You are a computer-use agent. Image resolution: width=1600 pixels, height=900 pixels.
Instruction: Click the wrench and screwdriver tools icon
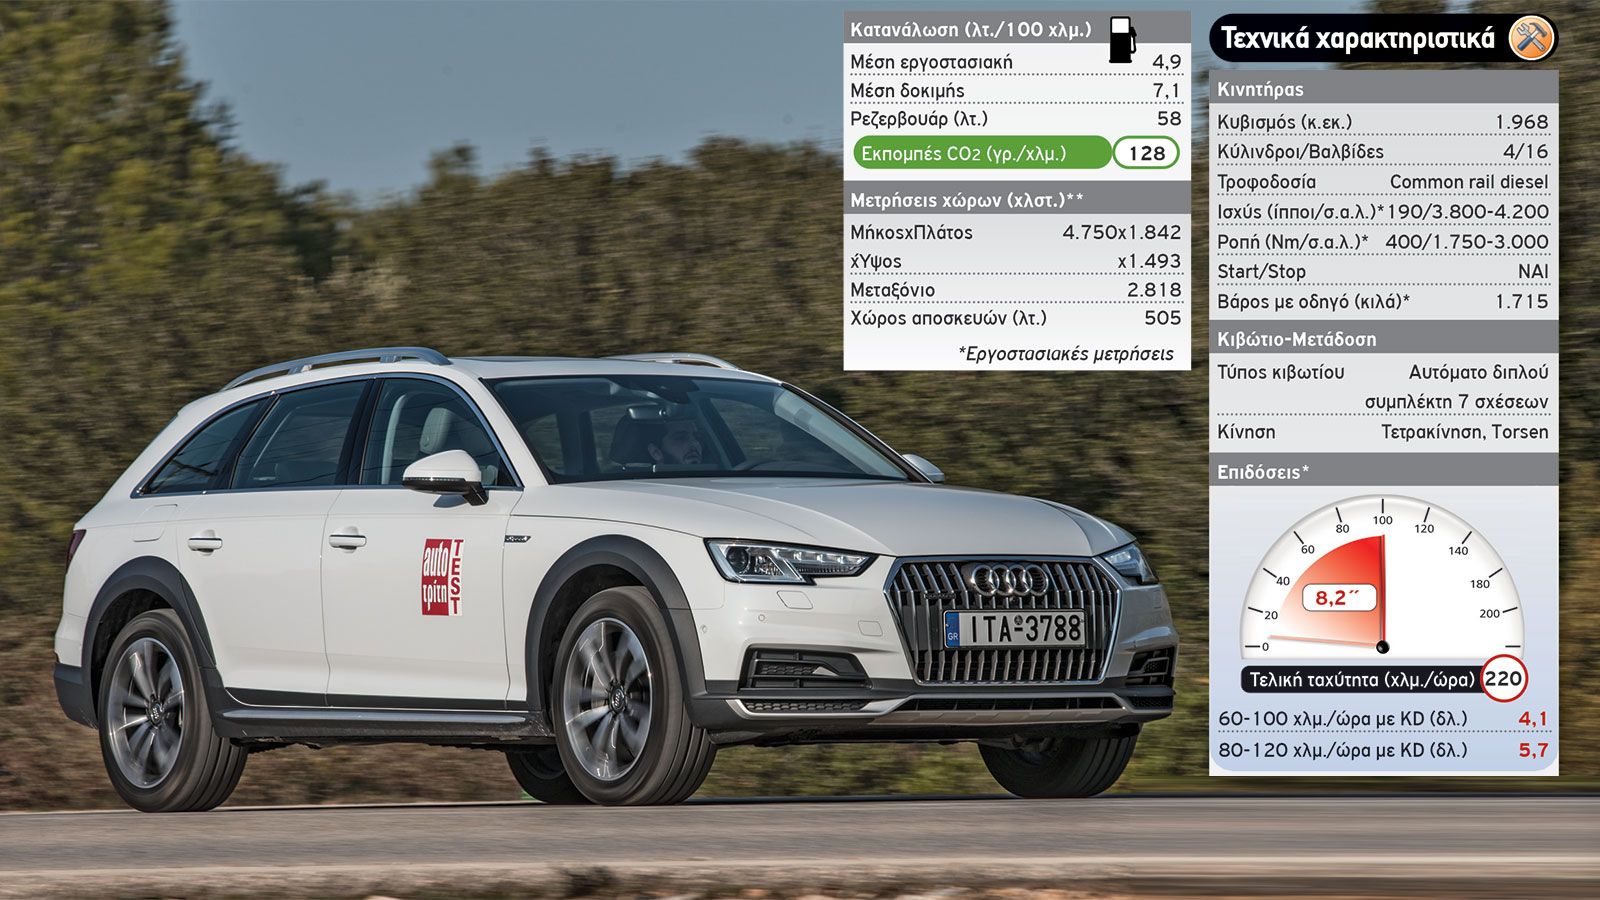(1531, 39)
